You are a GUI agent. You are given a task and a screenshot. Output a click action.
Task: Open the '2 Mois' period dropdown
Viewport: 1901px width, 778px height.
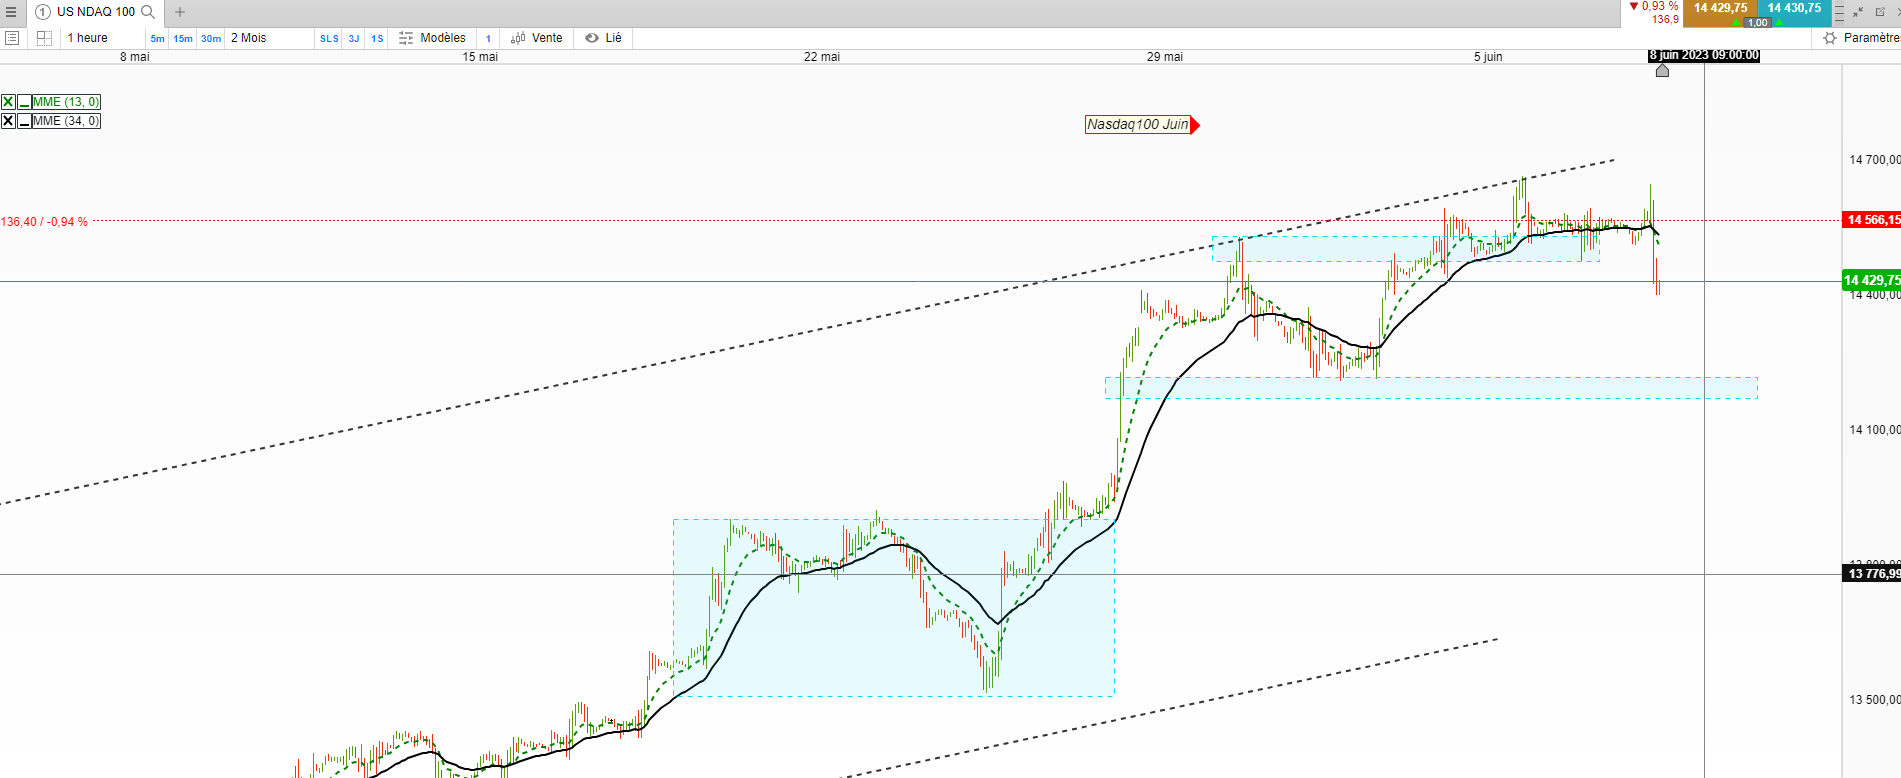[x=249, y=38]
